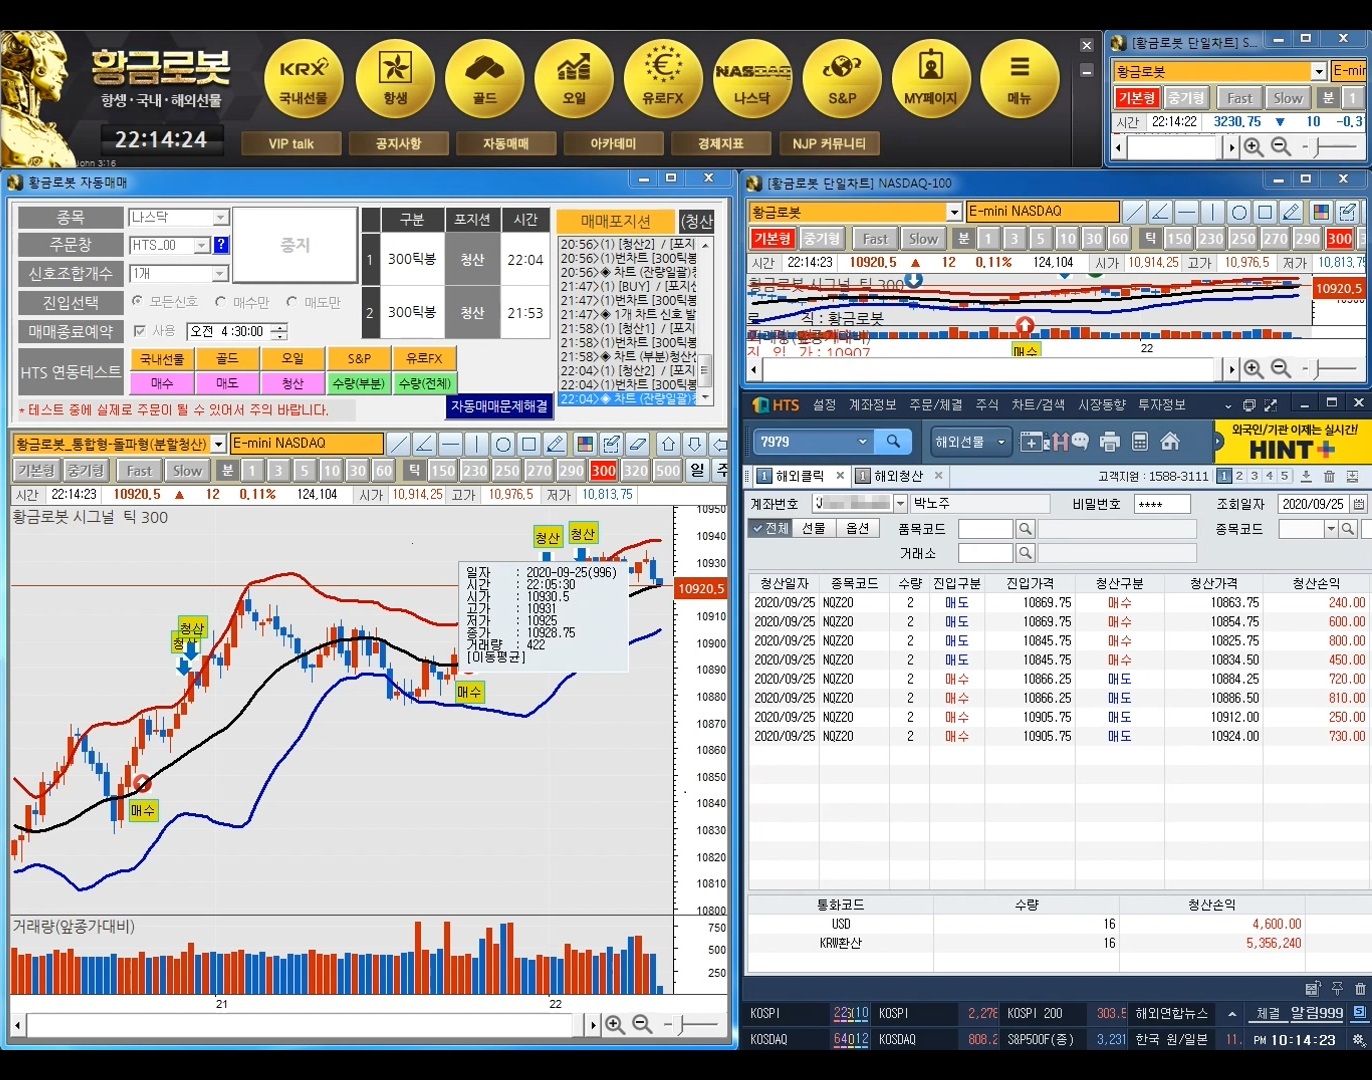Expand the 종목코드 dropdown in HTS
Image resolution: width=1372 pixels, height=1080 pixels.
[x=1331, y=529]
